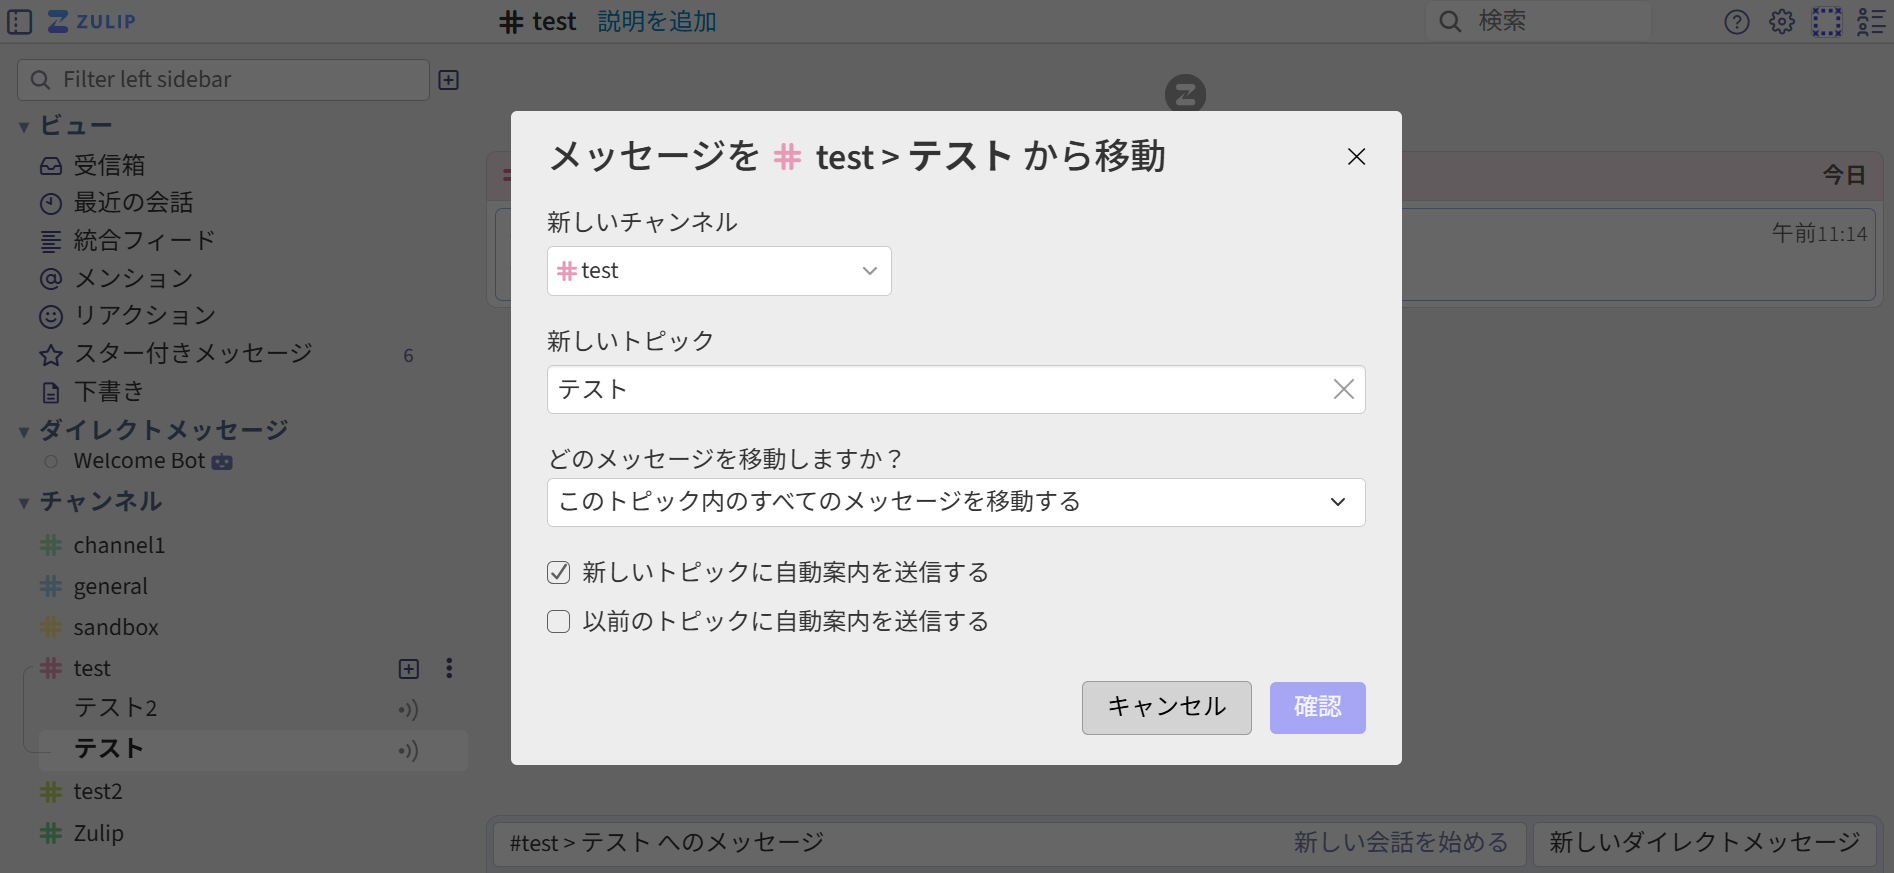
Task: Open Welcome Bot direct message
Action: pos(139,461)
